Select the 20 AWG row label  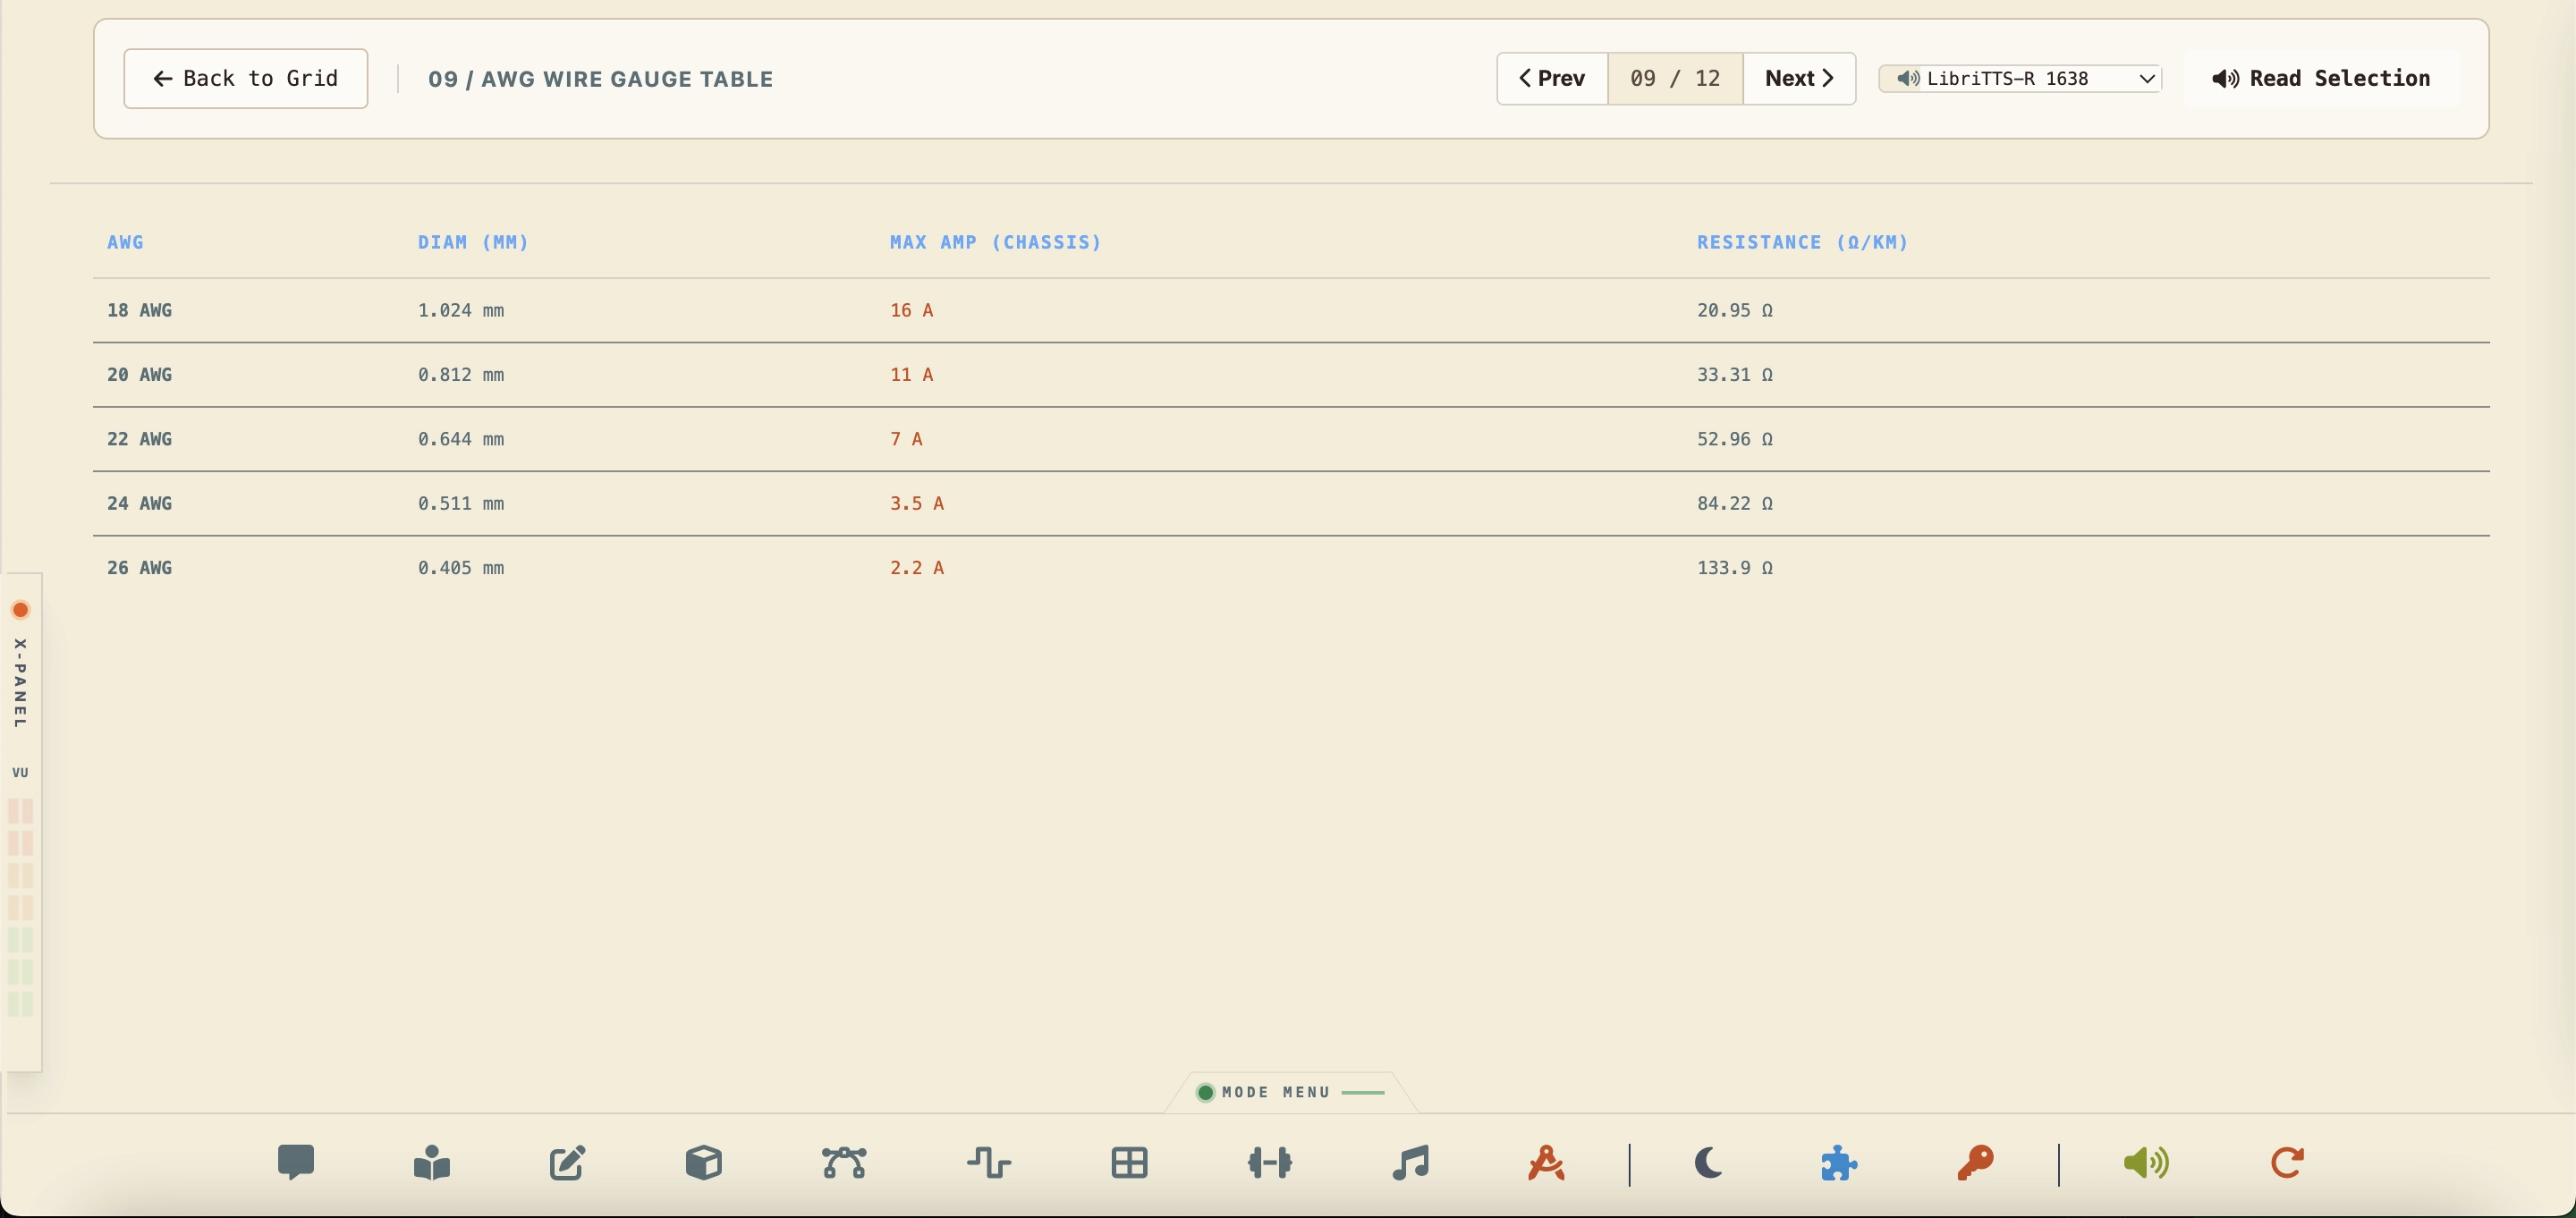[139, 374]
